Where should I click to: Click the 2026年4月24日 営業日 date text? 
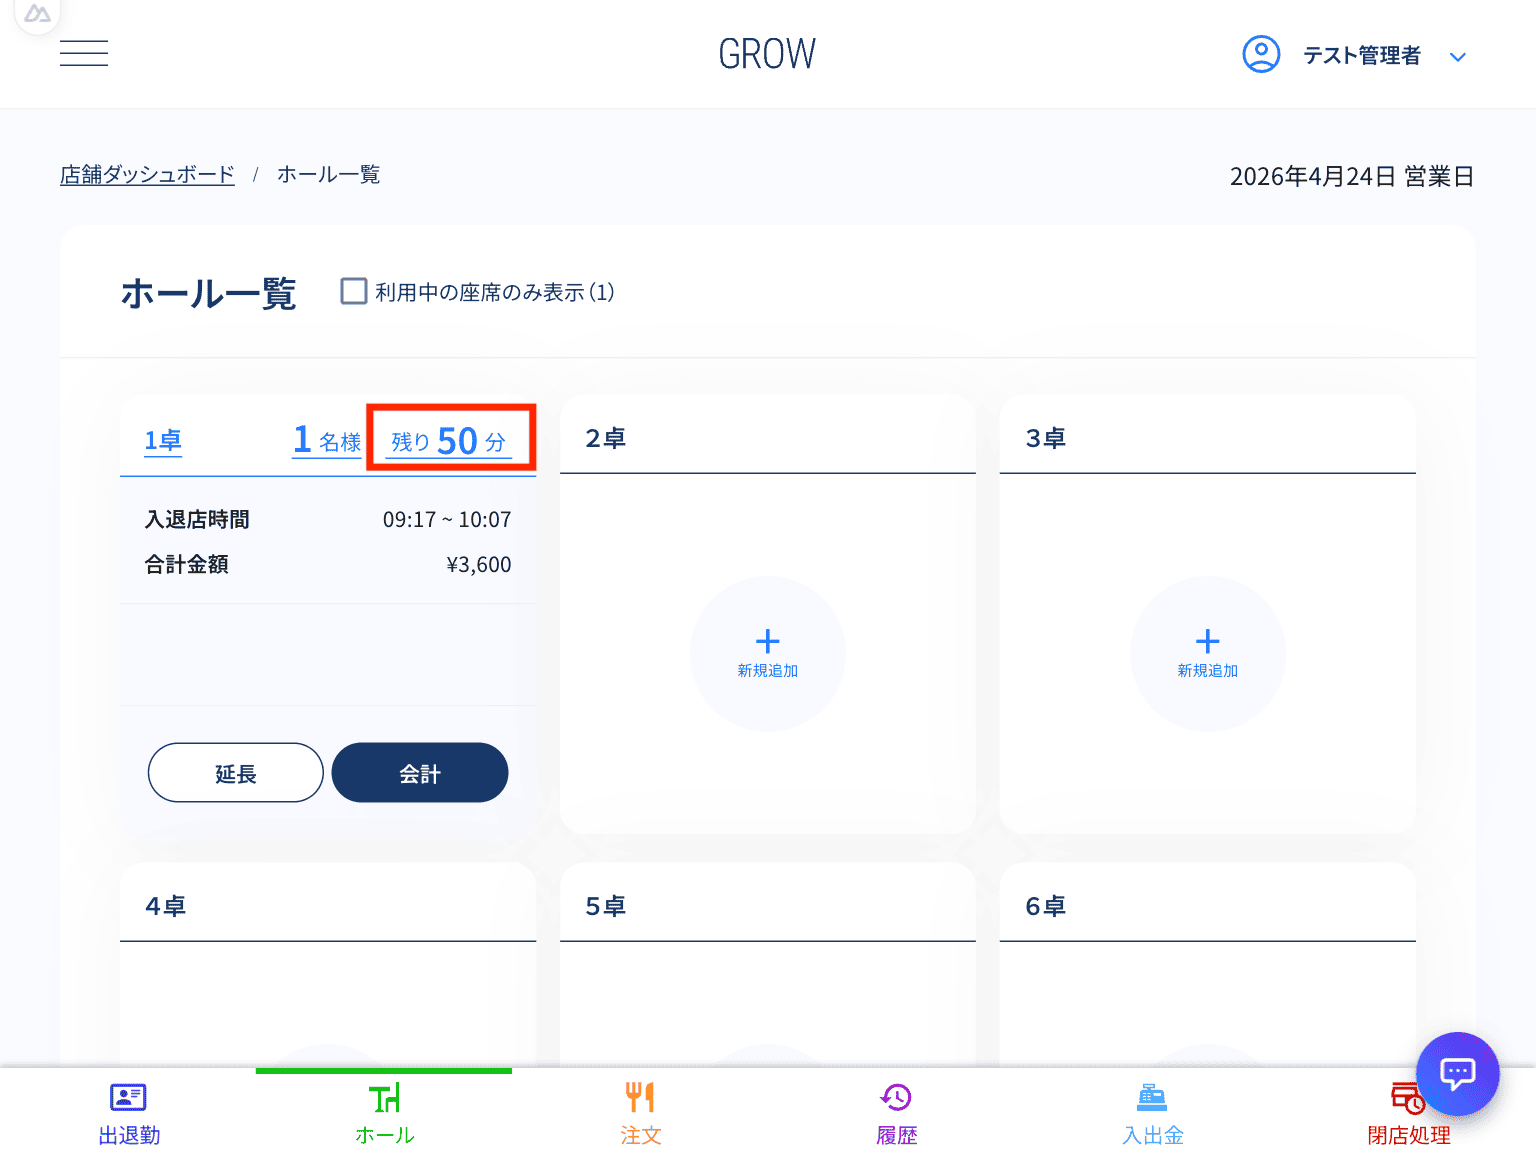pyautogui.click(x=1352, y=177)
